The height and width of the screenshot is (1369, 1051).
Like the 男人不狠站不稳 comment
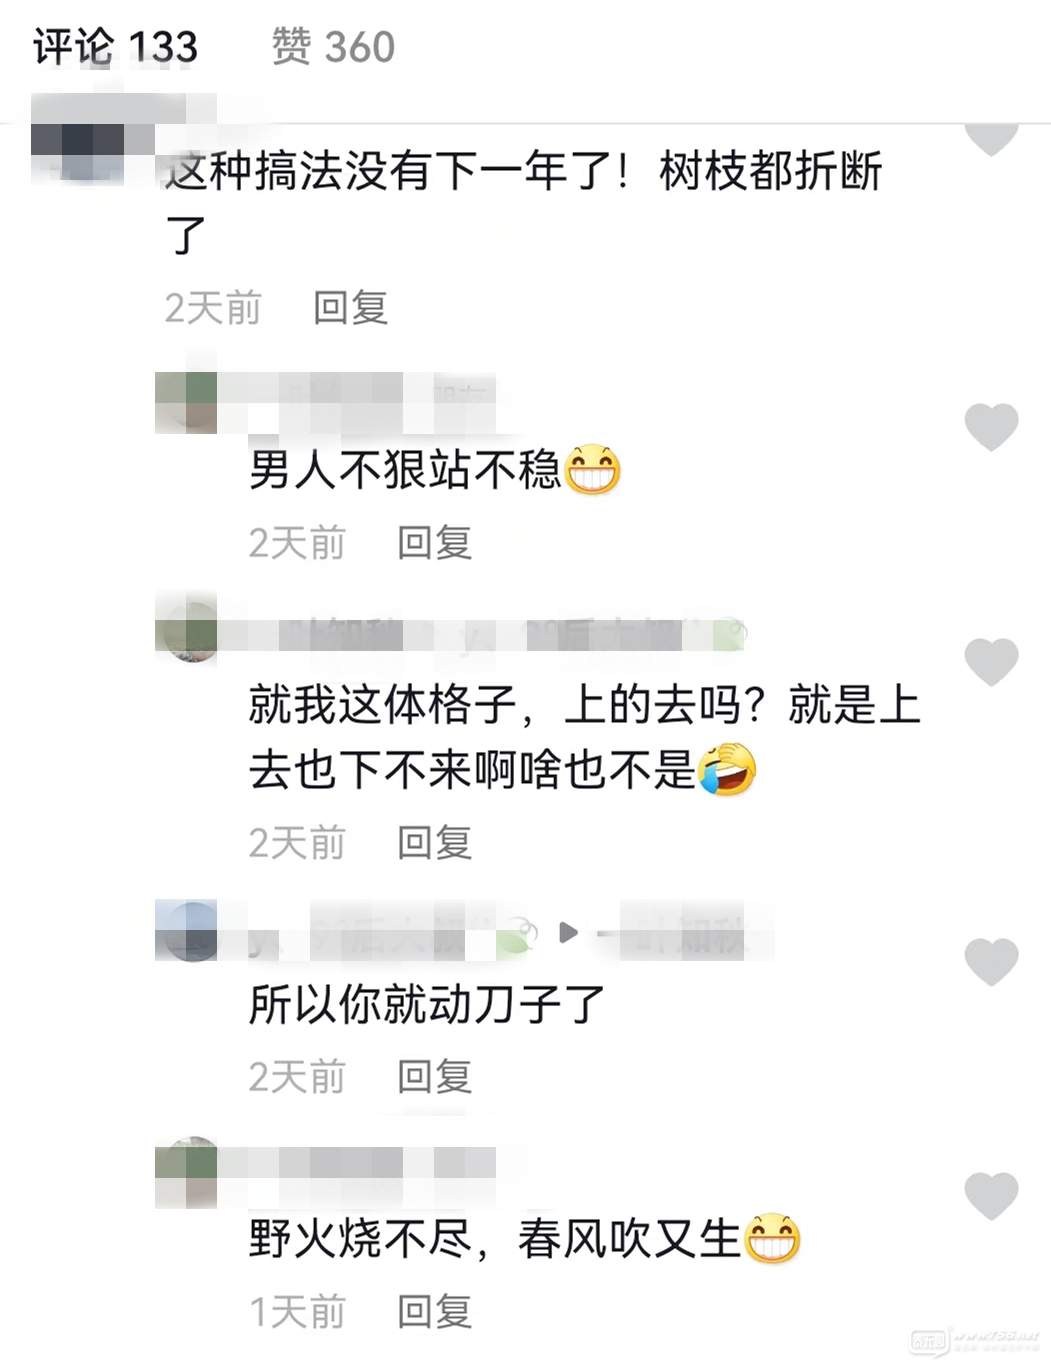pos(991,427)
